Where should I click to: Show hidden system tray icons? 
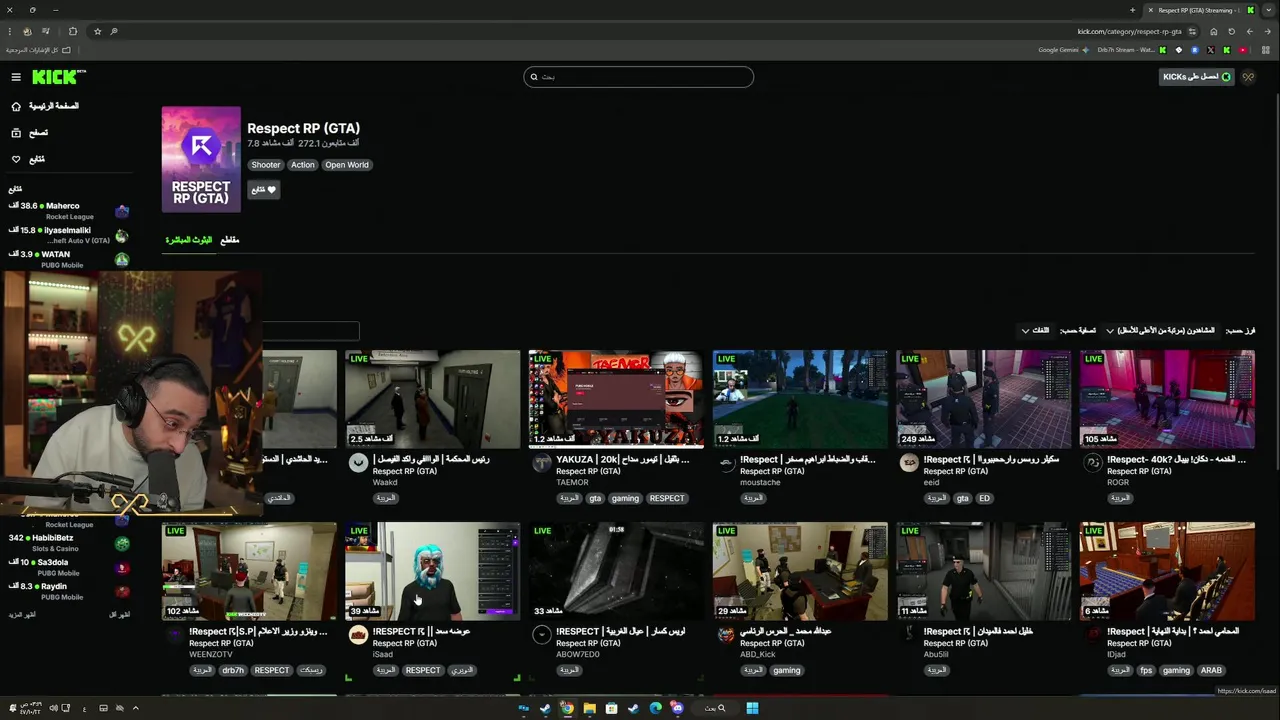point(135,708)
